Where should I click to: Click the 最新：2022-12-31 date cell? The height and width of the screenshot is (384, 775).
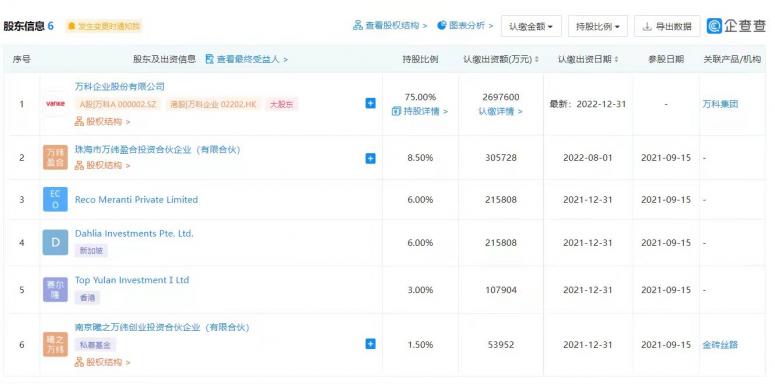coord(588,104)
